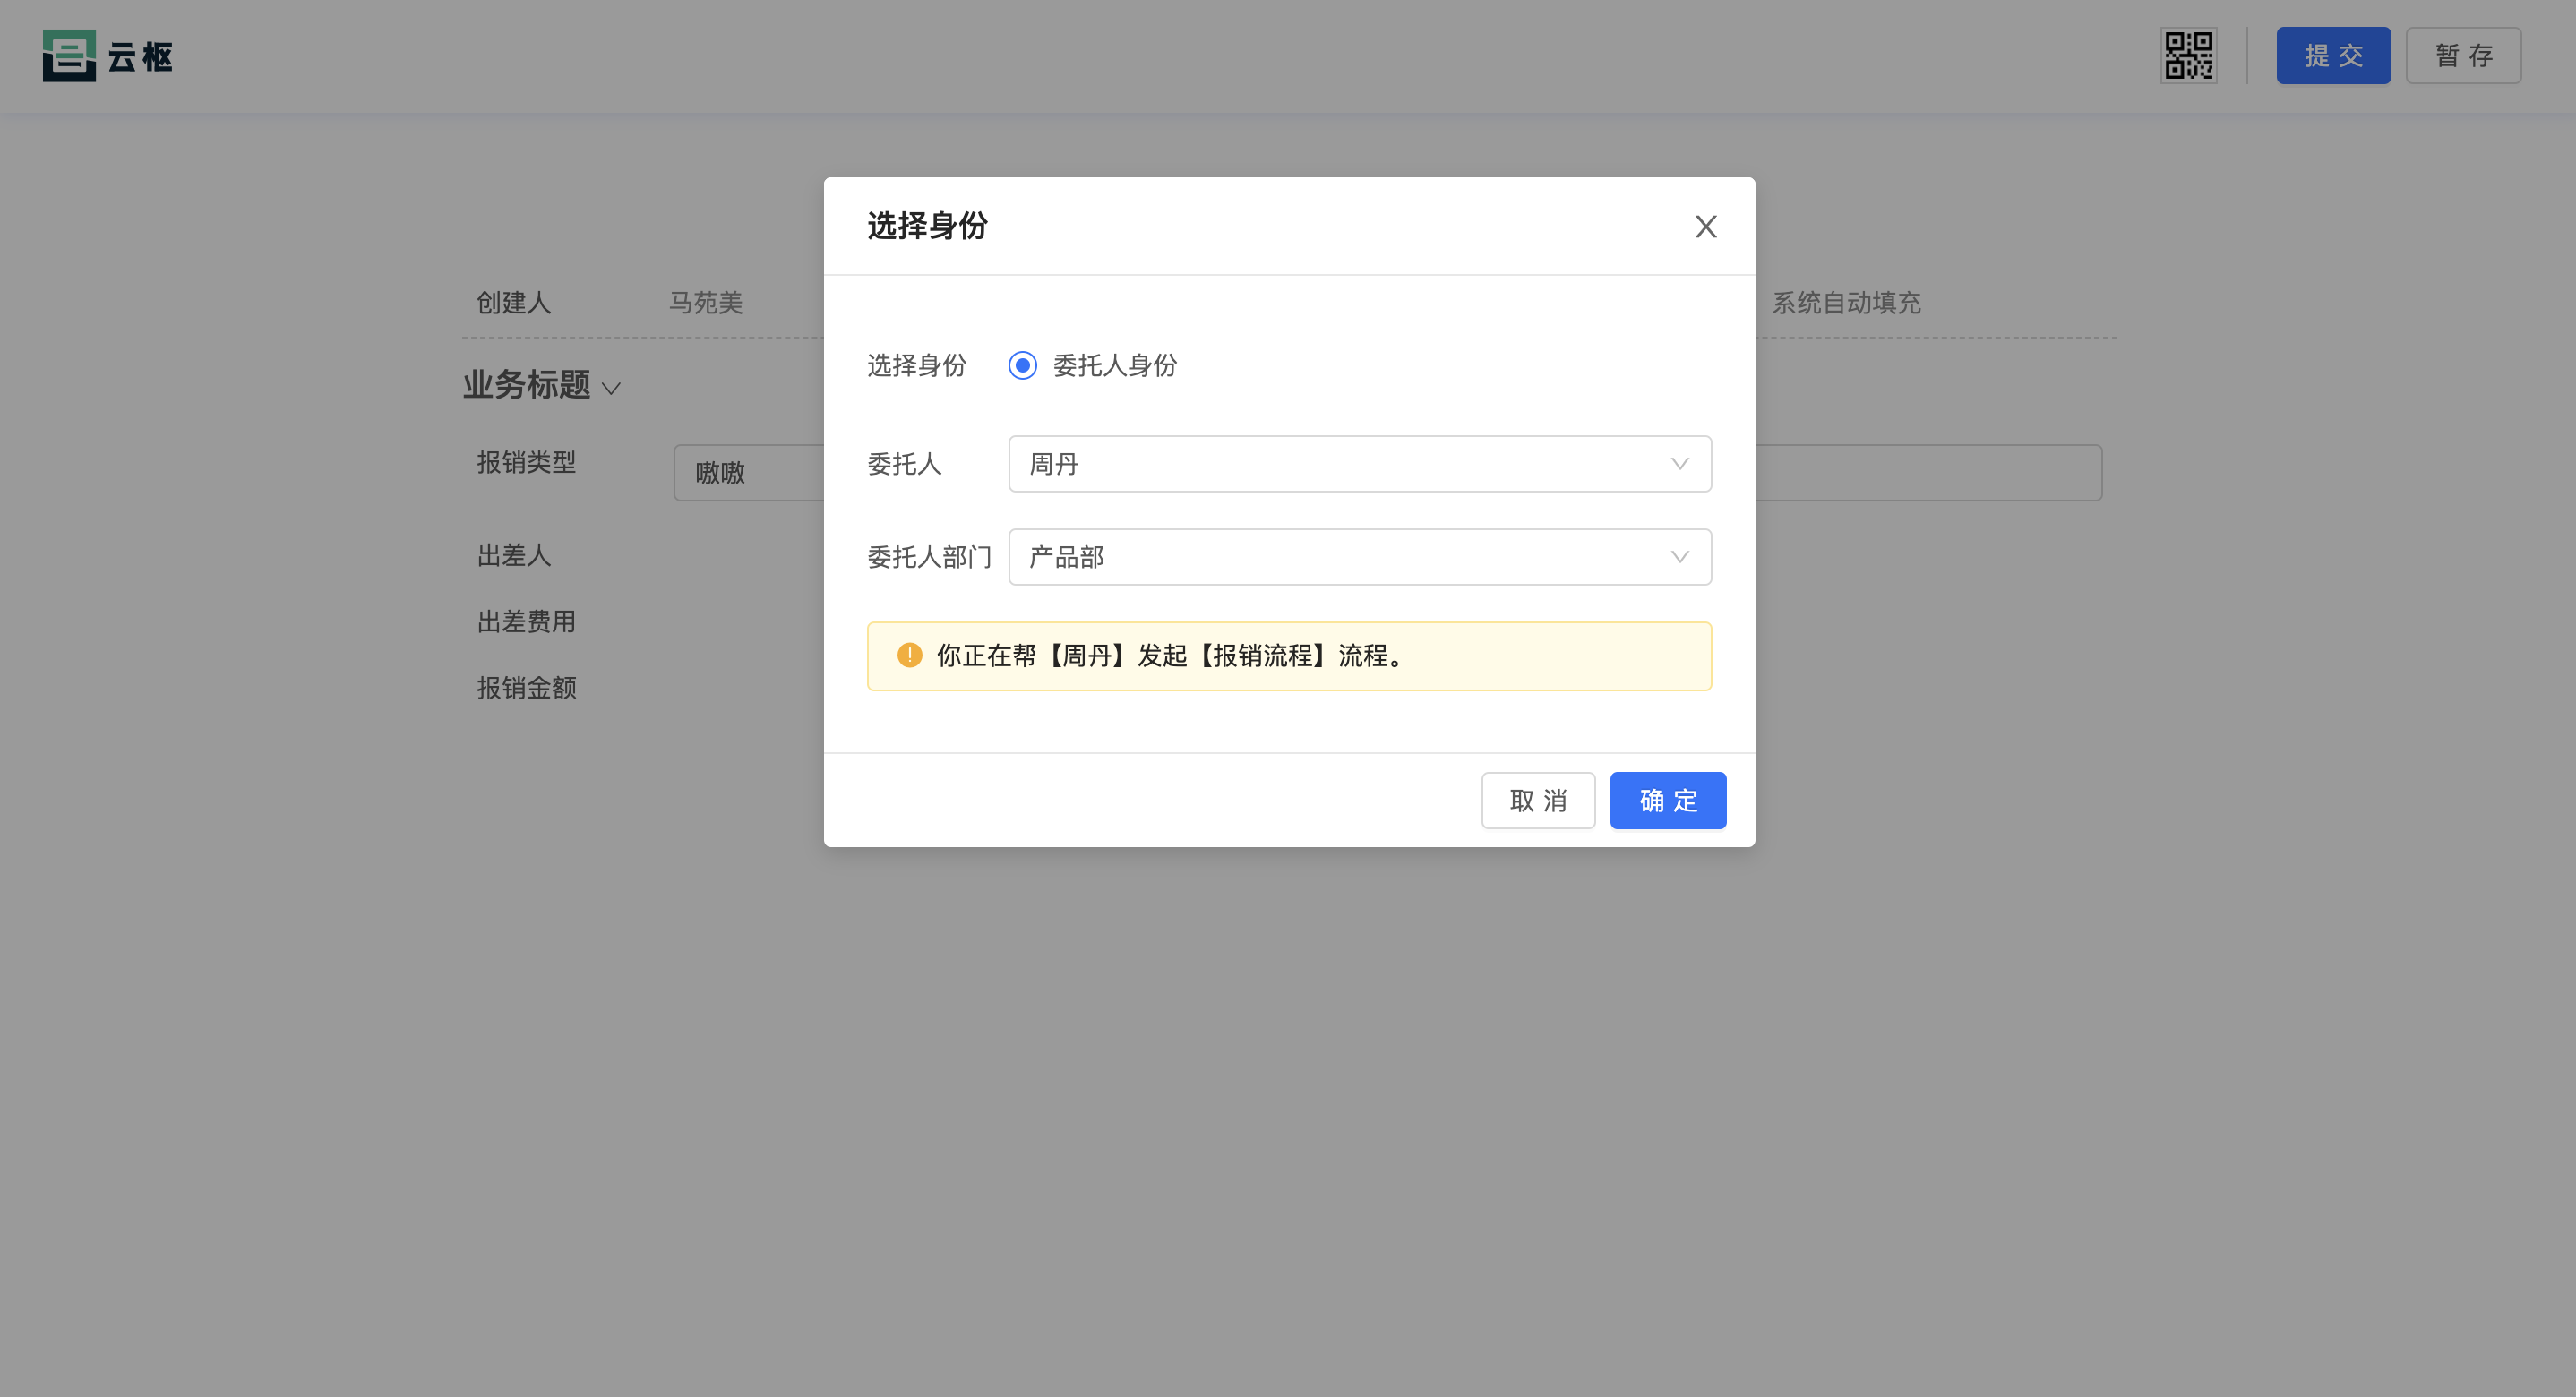The image size is (2576, 1397).
Task: Click the 委托人部门 label in dialog
Action: (929, 557)
